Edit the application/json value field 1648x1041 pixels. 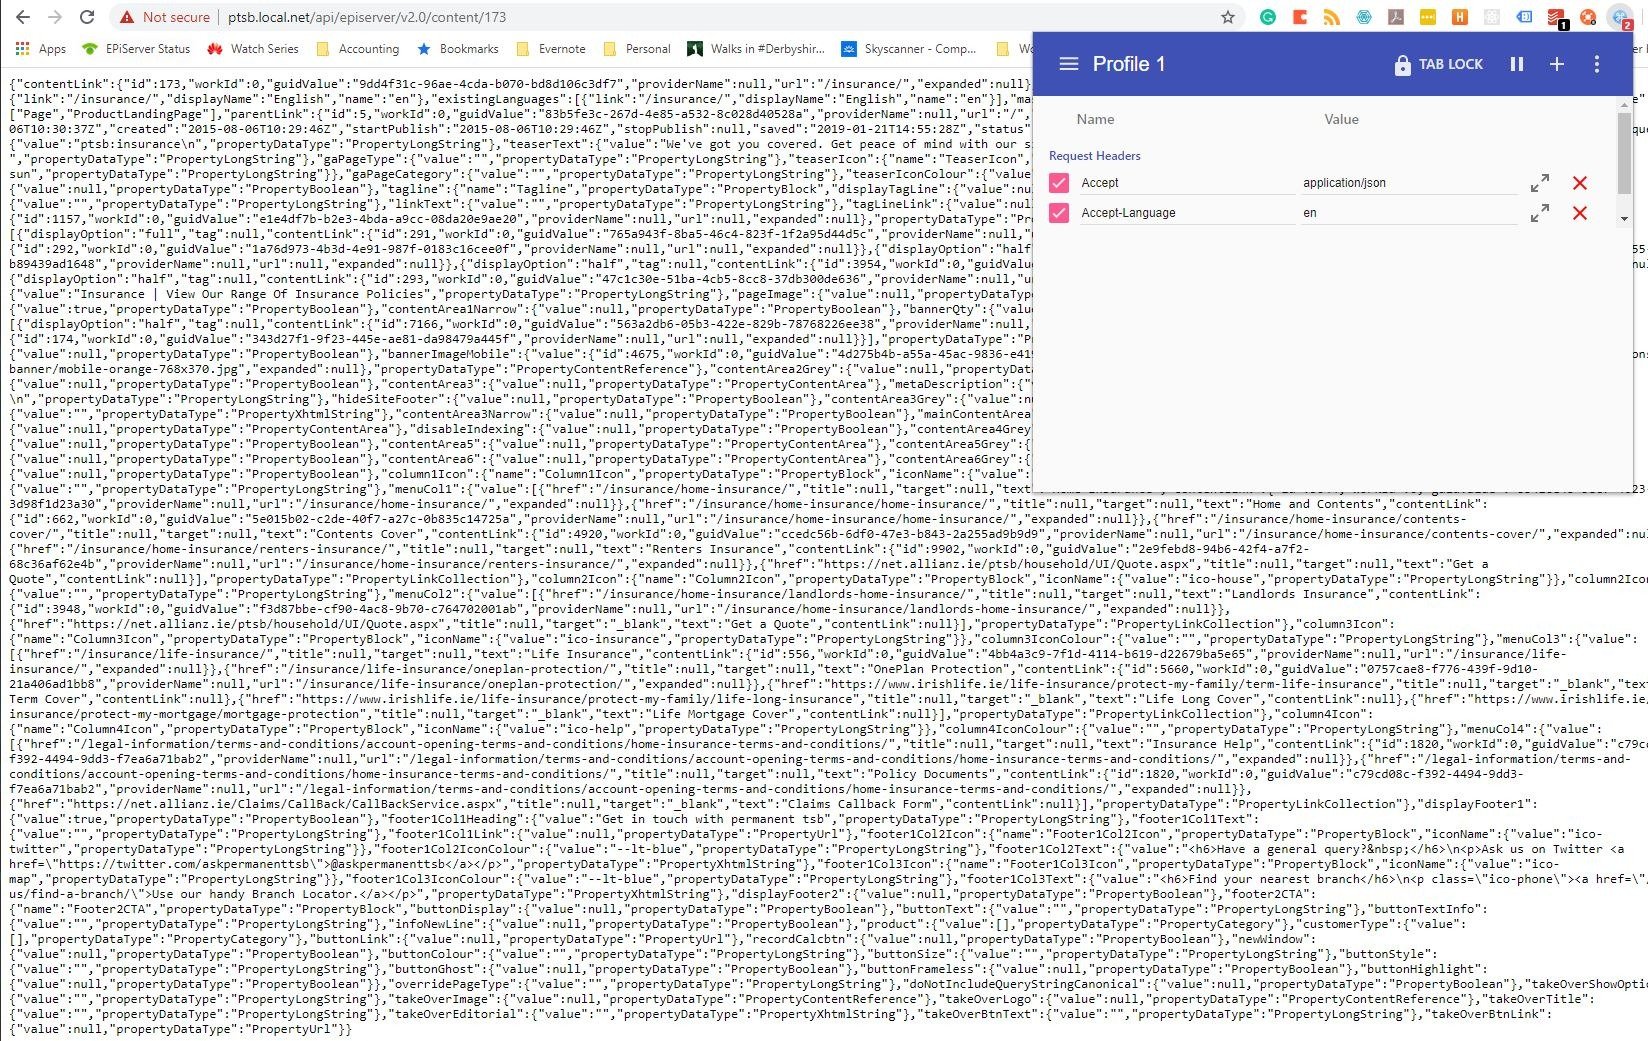coord(1410,183)
